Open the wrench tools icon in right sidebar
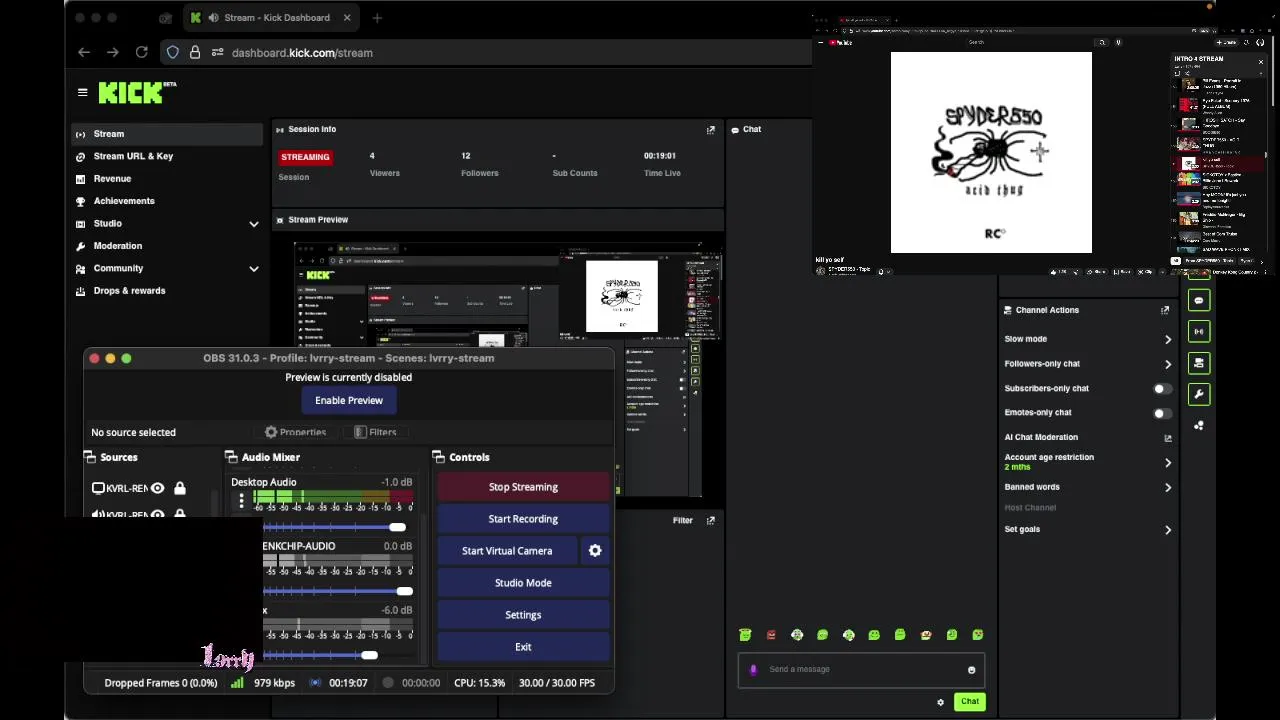 click(1199, 394)
